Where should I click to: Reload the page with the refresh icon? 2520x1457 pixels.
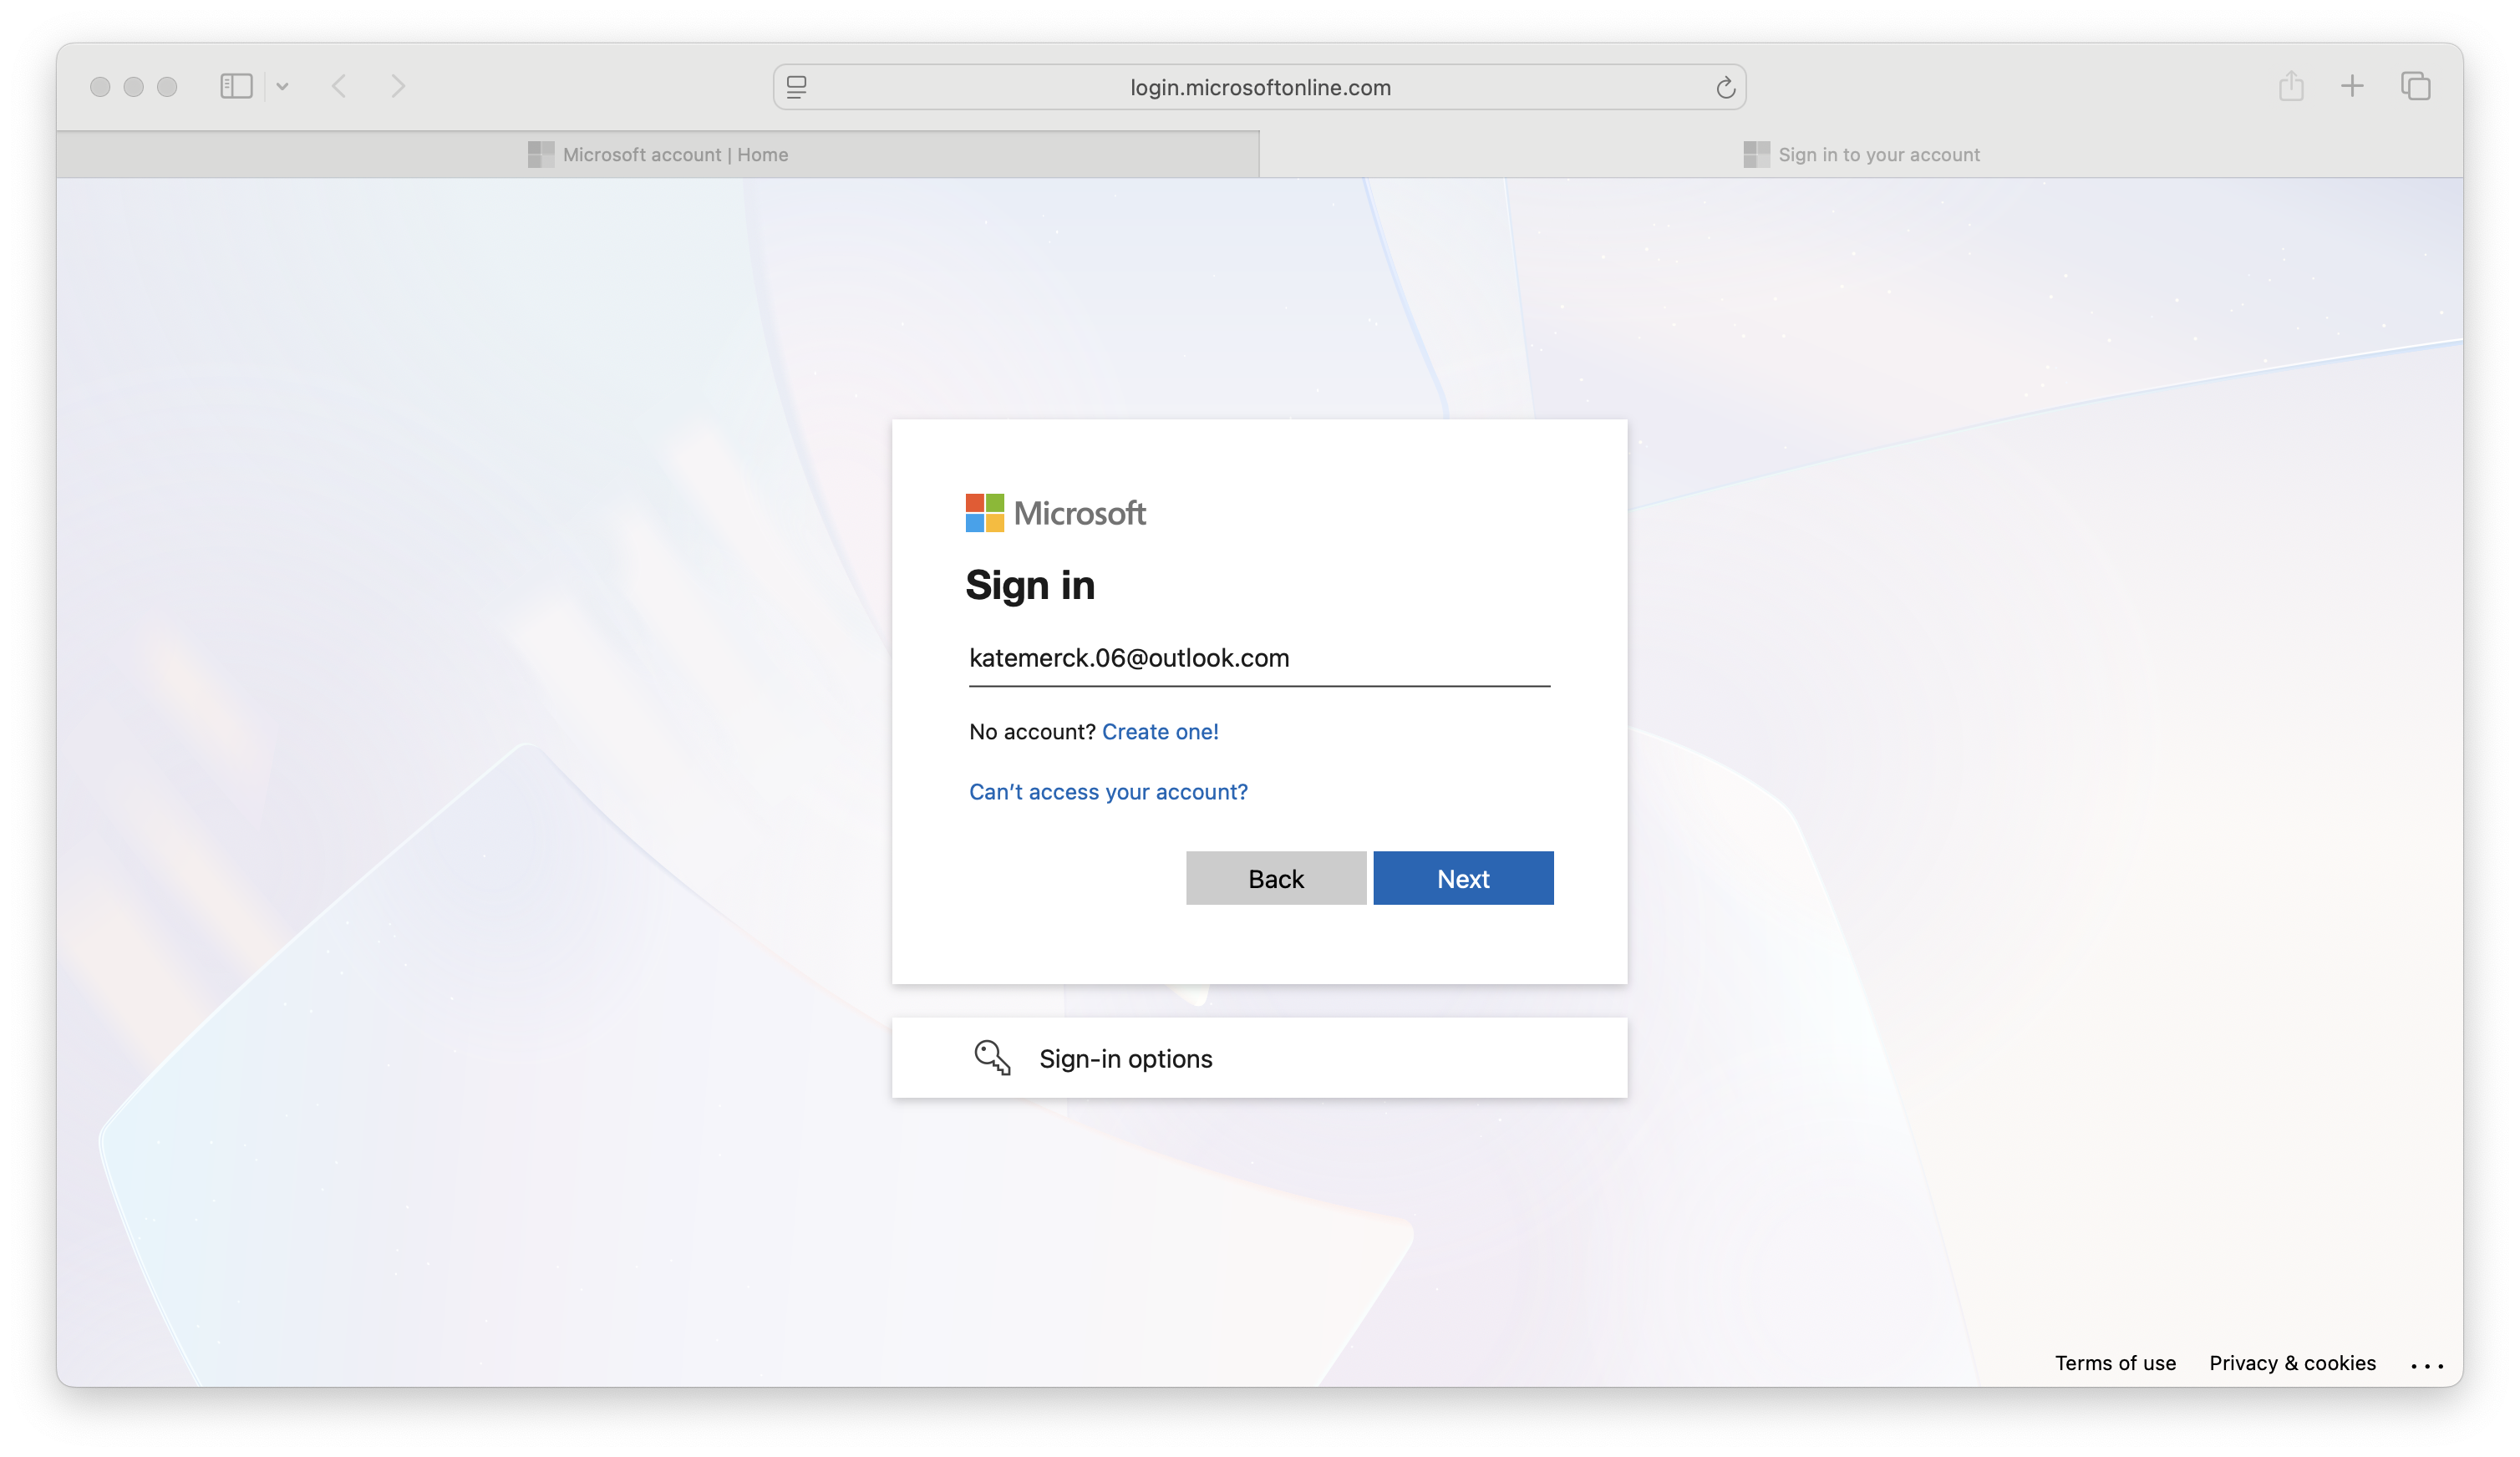point(1725,88)
